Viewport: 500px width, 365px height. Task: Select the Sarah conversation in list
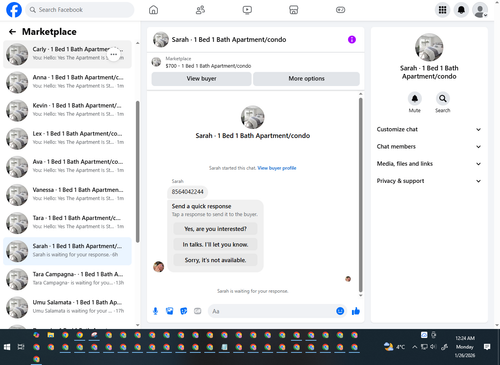(67, 251)
